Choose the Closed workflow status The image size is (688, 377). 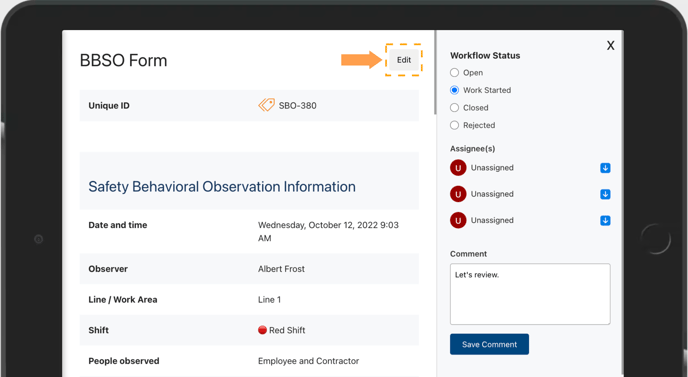[x=455, y=108]
